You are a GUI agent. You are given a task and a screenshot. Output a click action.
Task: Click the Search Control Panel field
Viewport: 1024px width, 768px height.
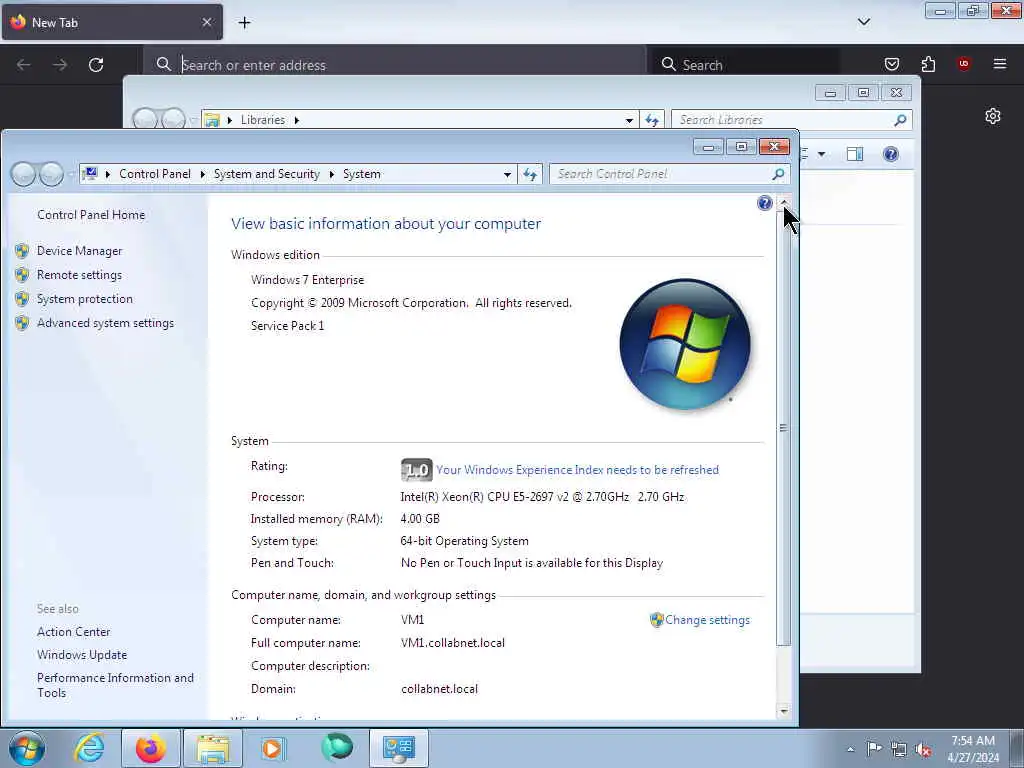tap(660, 174)
